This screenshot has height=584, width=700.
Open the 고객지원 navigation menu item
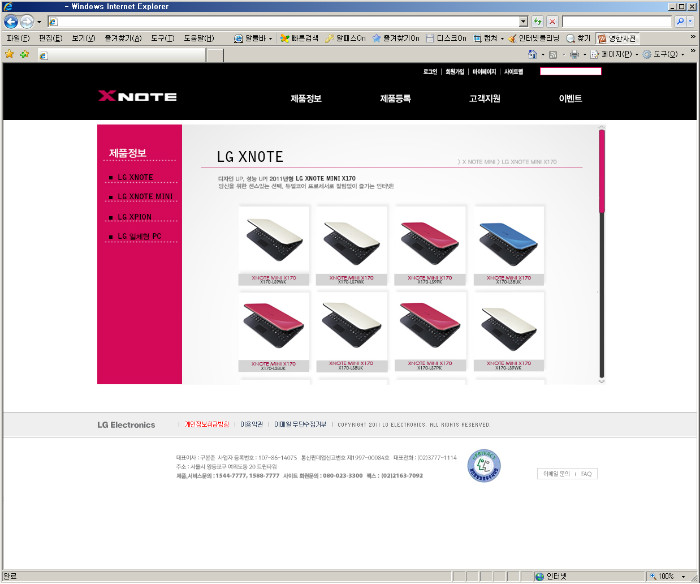click(x=484, y=98)
